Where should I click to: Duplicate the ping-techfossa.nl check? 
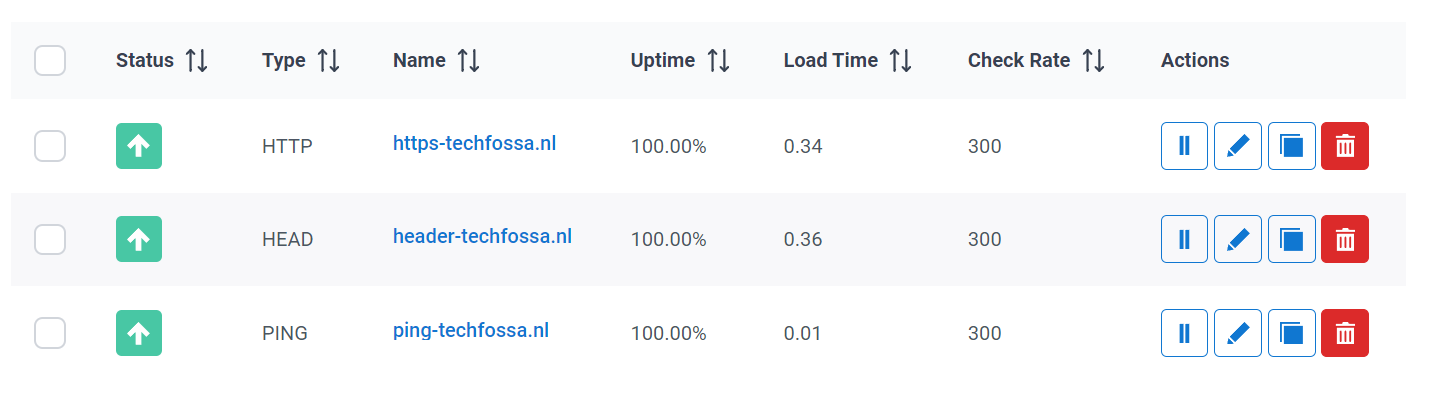[1291, 333]
